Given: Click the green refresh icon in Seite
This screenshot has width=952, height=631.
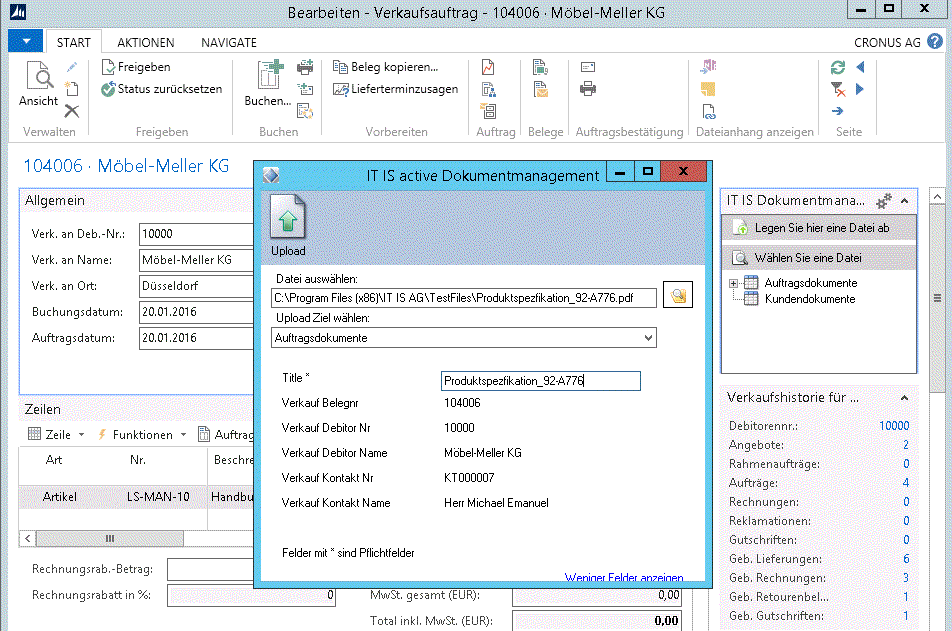Looking at the screenshot, I should point(838,67).
